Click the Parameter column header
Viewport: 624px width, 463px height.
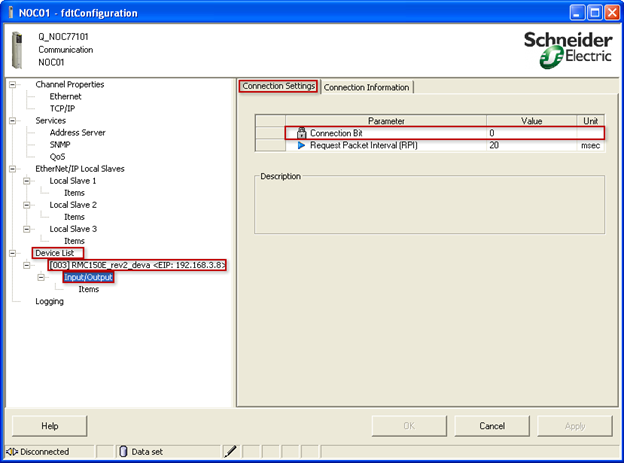click(x=386, y=121)
